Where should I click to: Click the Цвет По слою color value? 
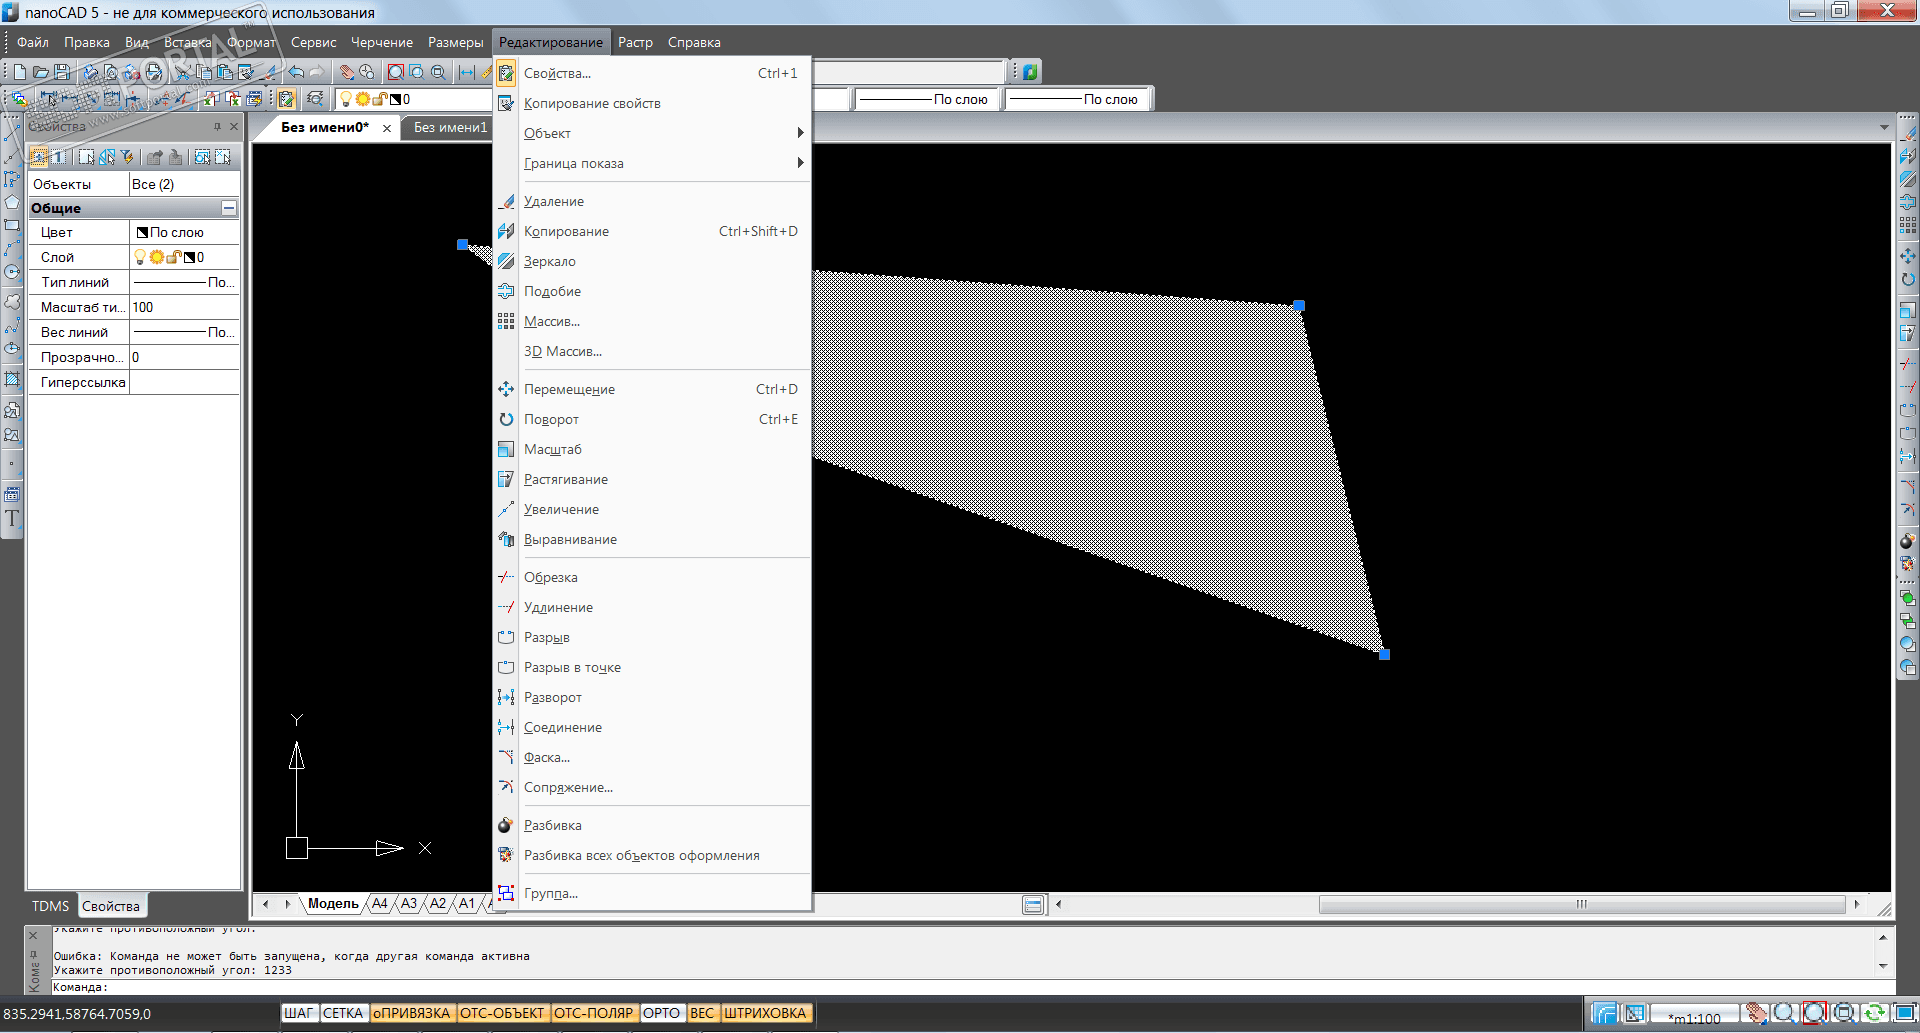(184, 232)
